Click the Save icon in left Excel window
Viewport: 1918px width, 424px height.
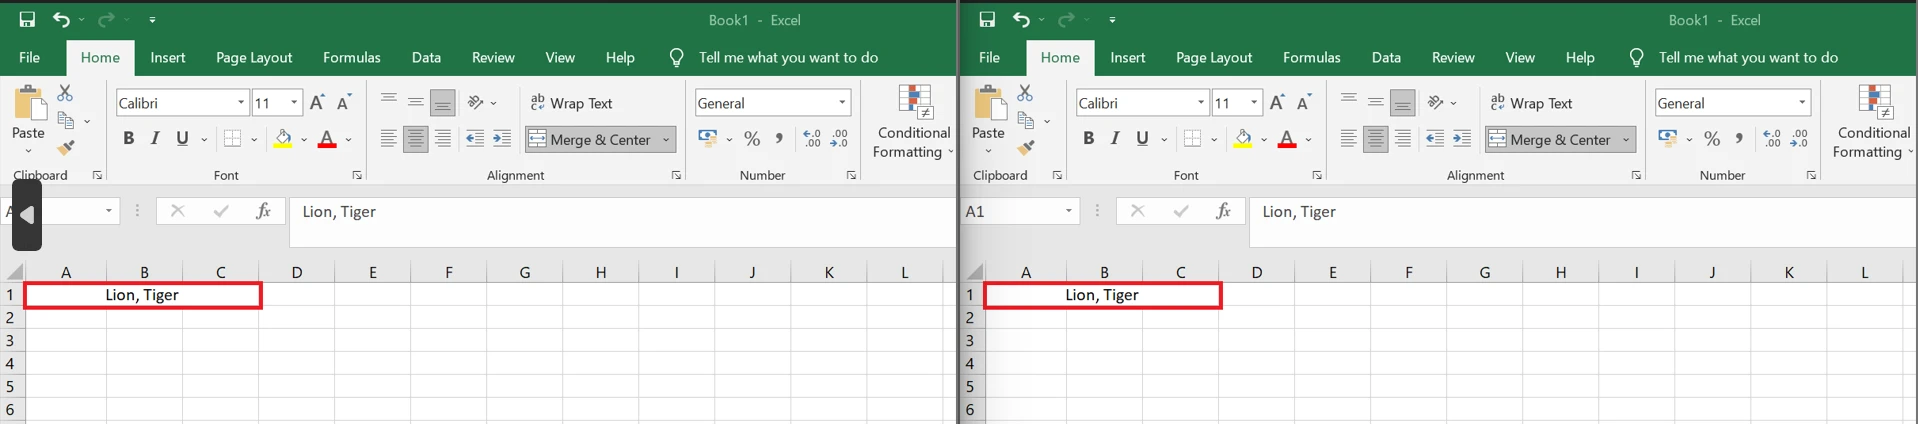click(27, 20)
